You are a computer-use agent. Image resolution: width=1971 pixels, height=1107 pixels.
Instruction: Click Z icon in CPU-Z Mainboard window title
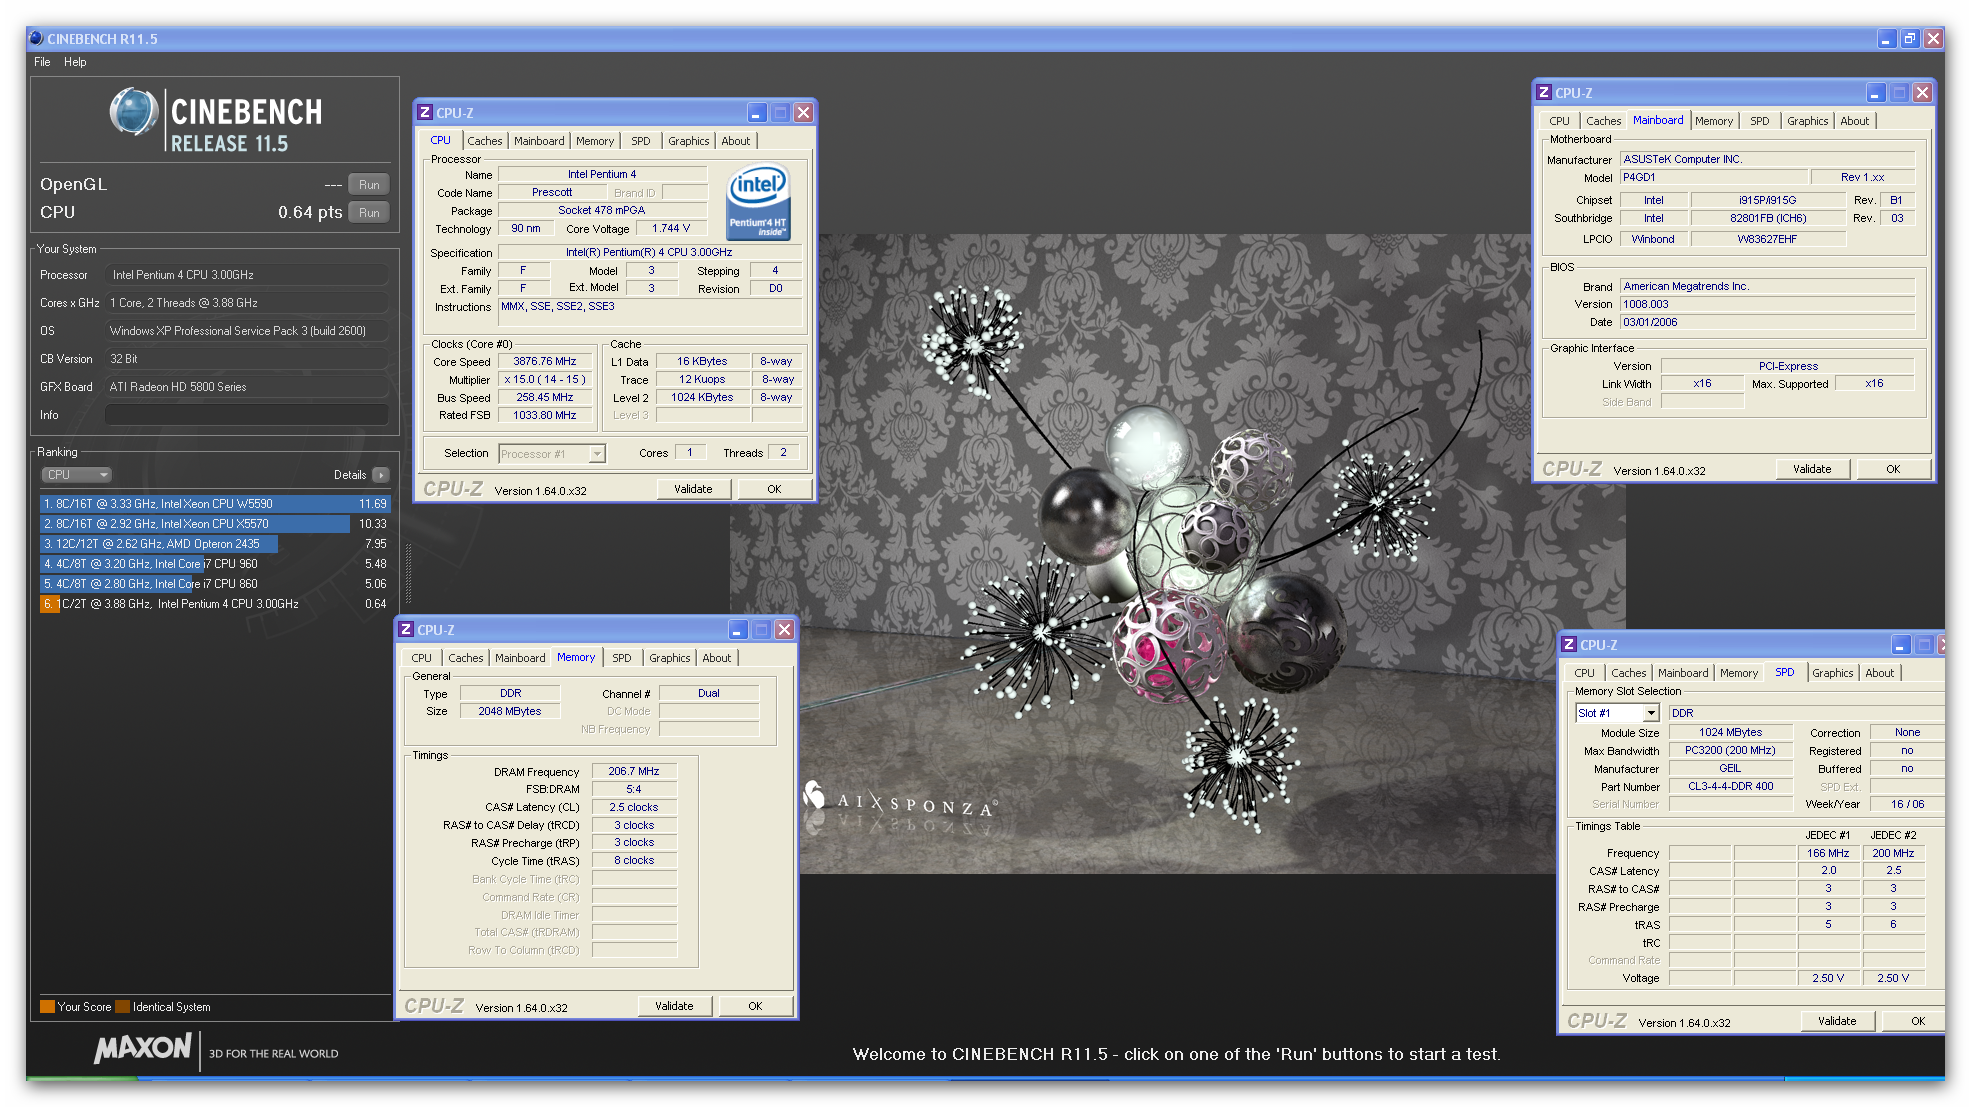click(x=1544, y=93)
